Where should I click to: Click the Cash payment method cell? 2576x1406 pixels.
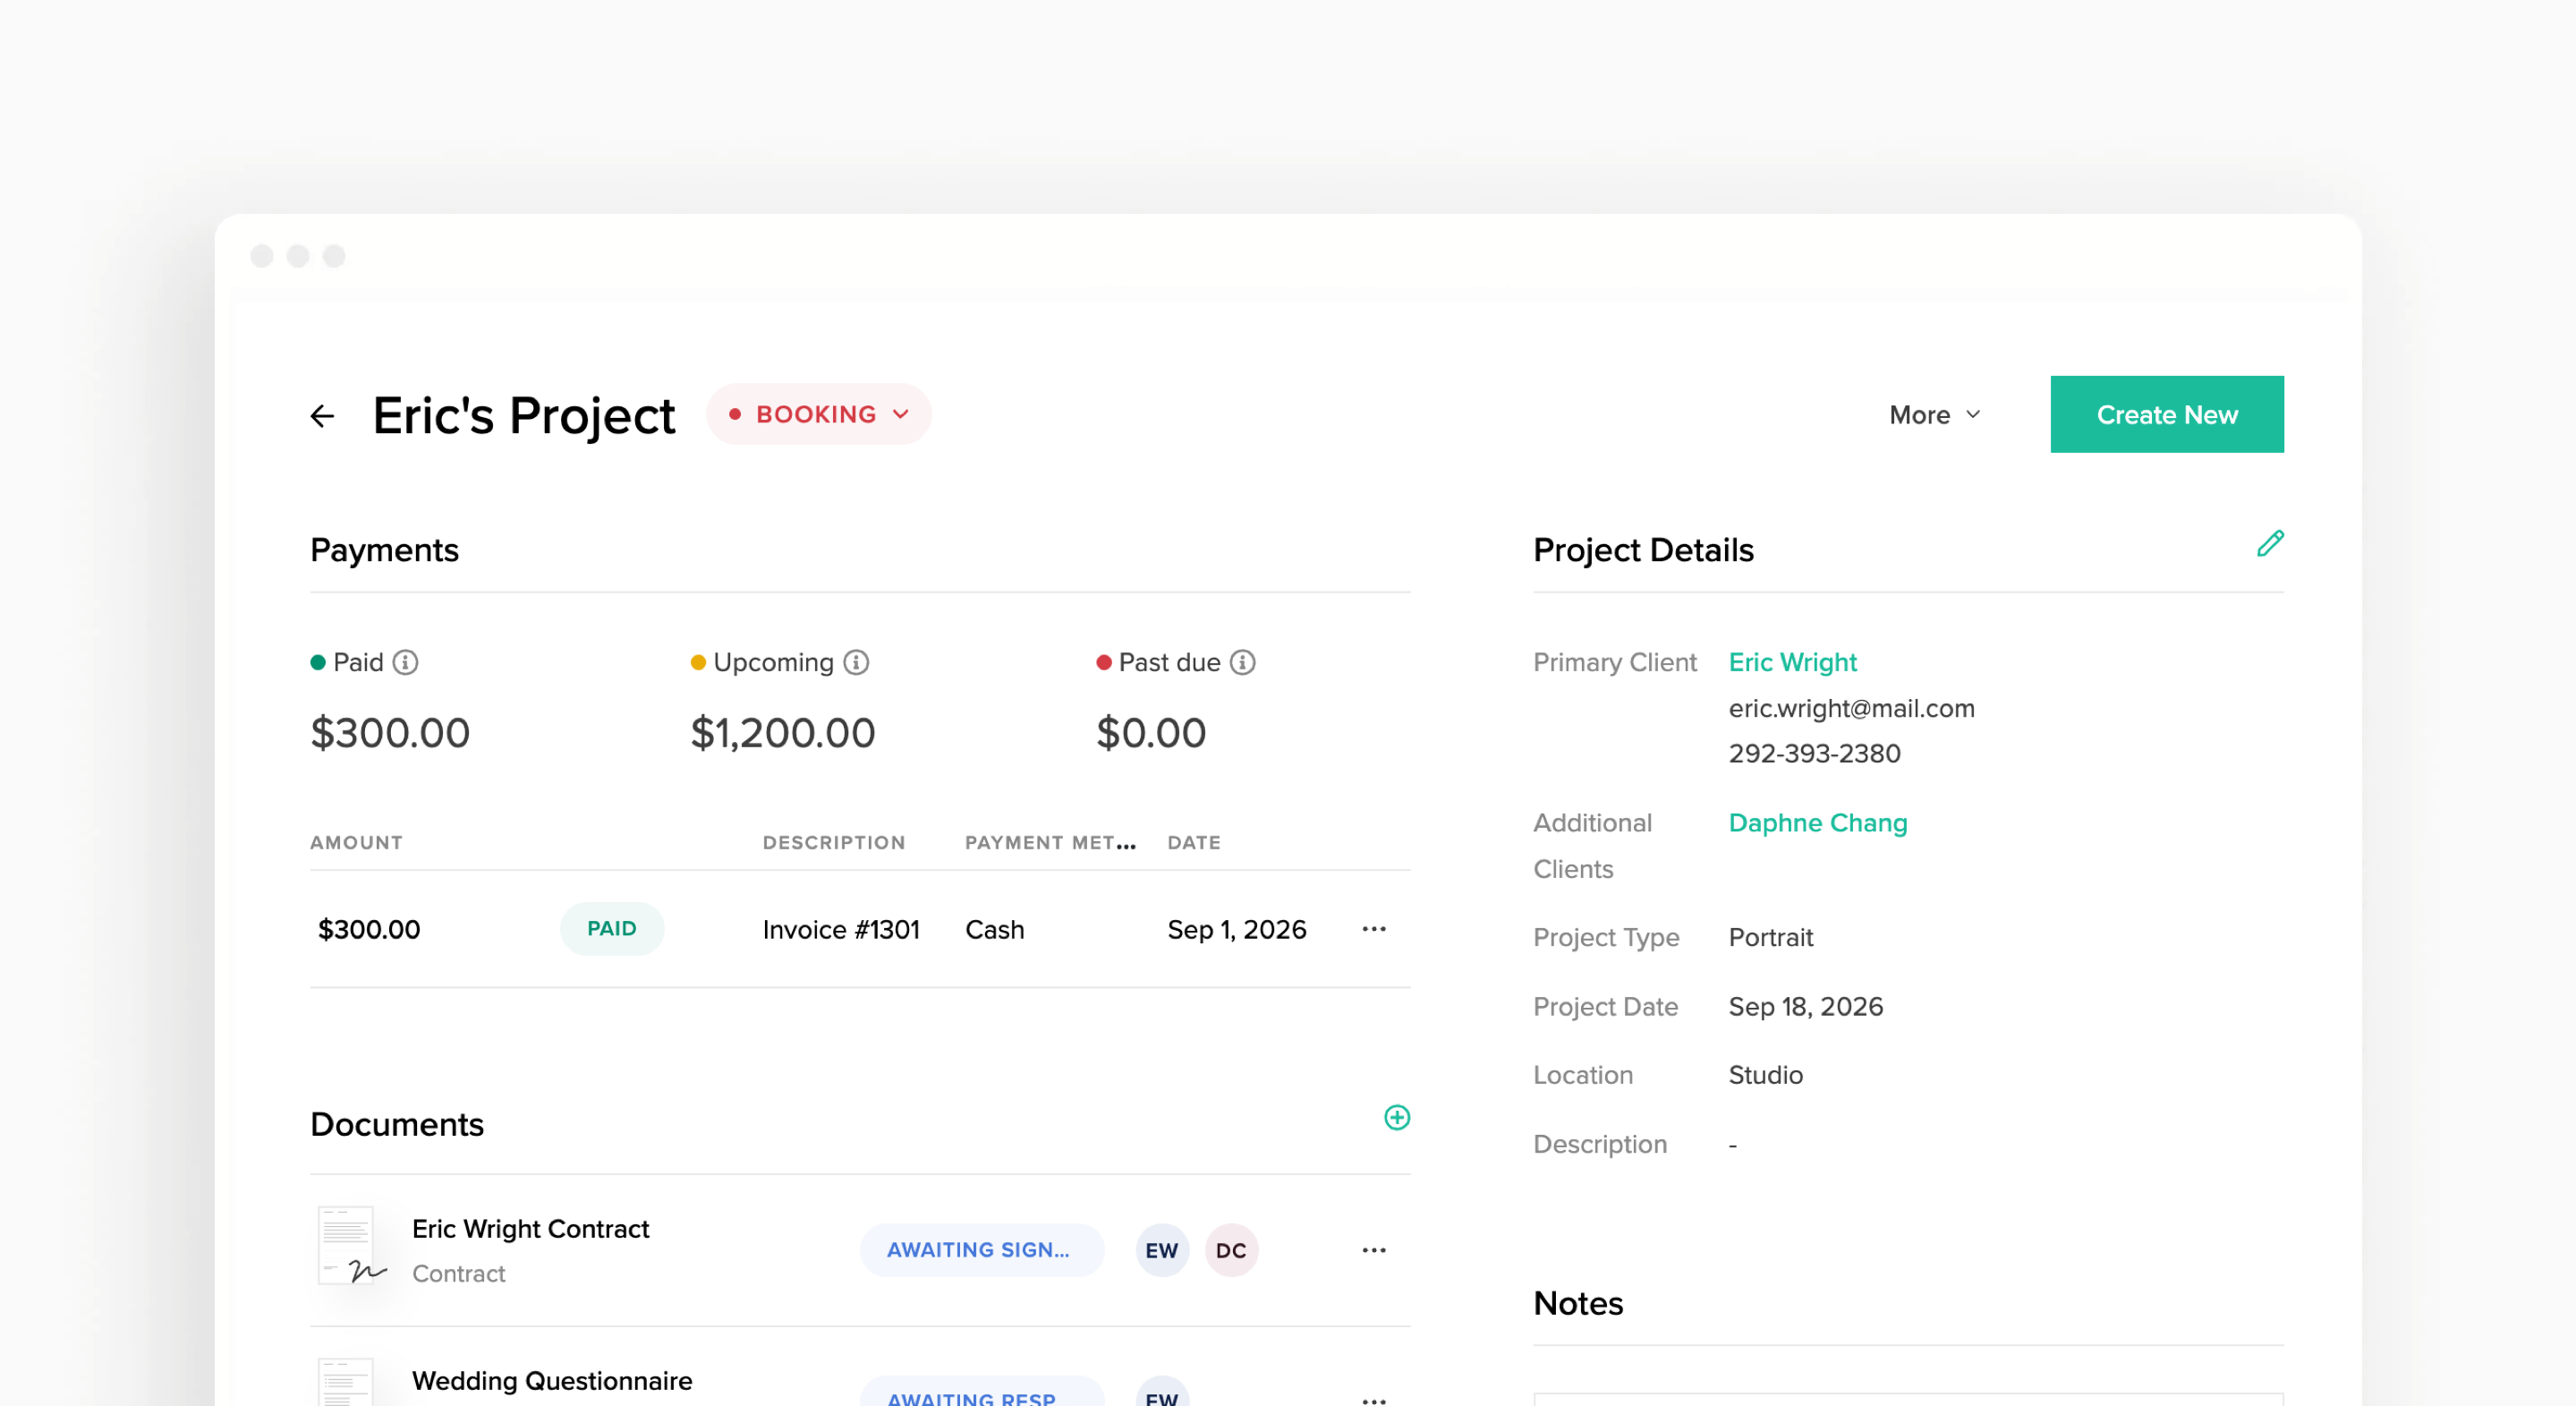(994, 929)
